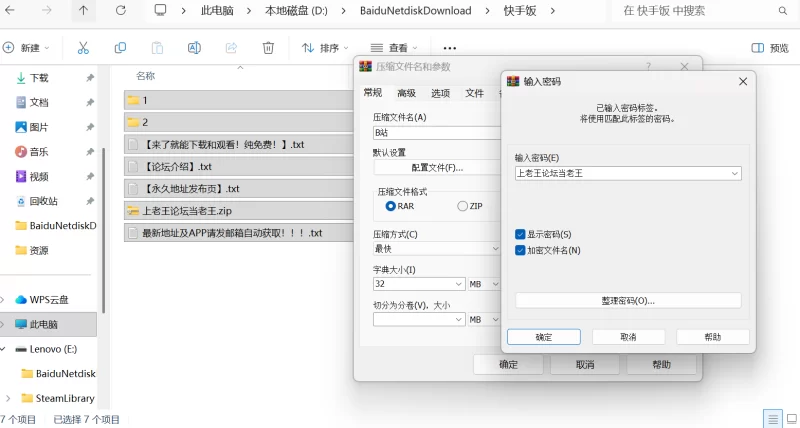The image size is (800, 428).
Task: Copy selected items via the toolbar copy icon
Action: click(x=120, y=48)
